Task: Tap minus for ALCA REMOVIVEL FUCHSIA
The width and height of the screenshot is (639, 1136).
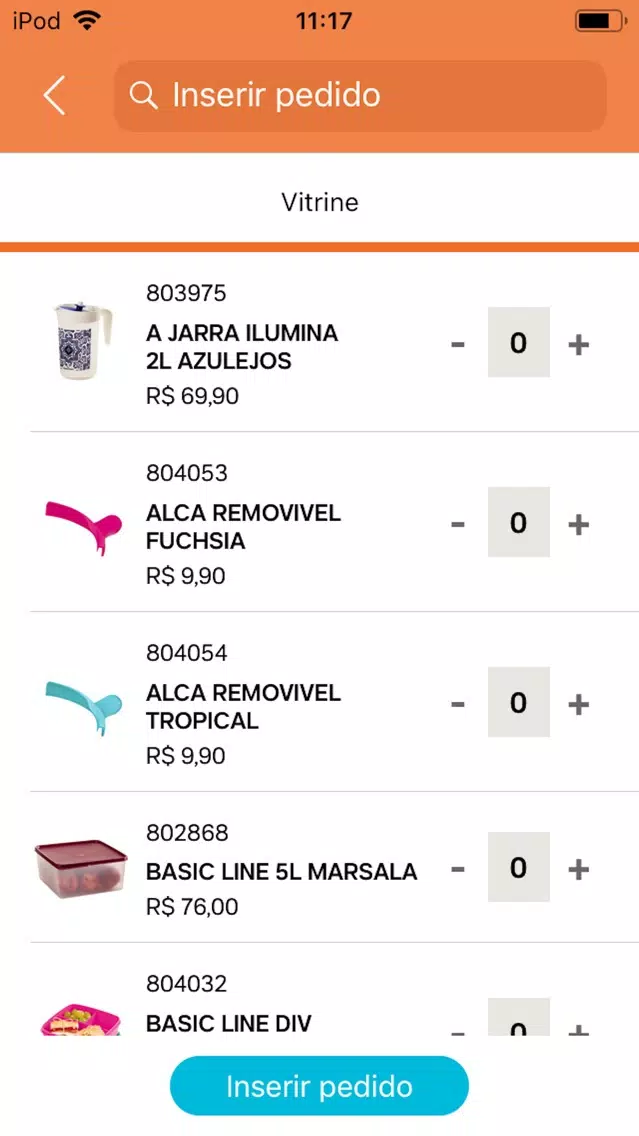Action: point(457,524)
